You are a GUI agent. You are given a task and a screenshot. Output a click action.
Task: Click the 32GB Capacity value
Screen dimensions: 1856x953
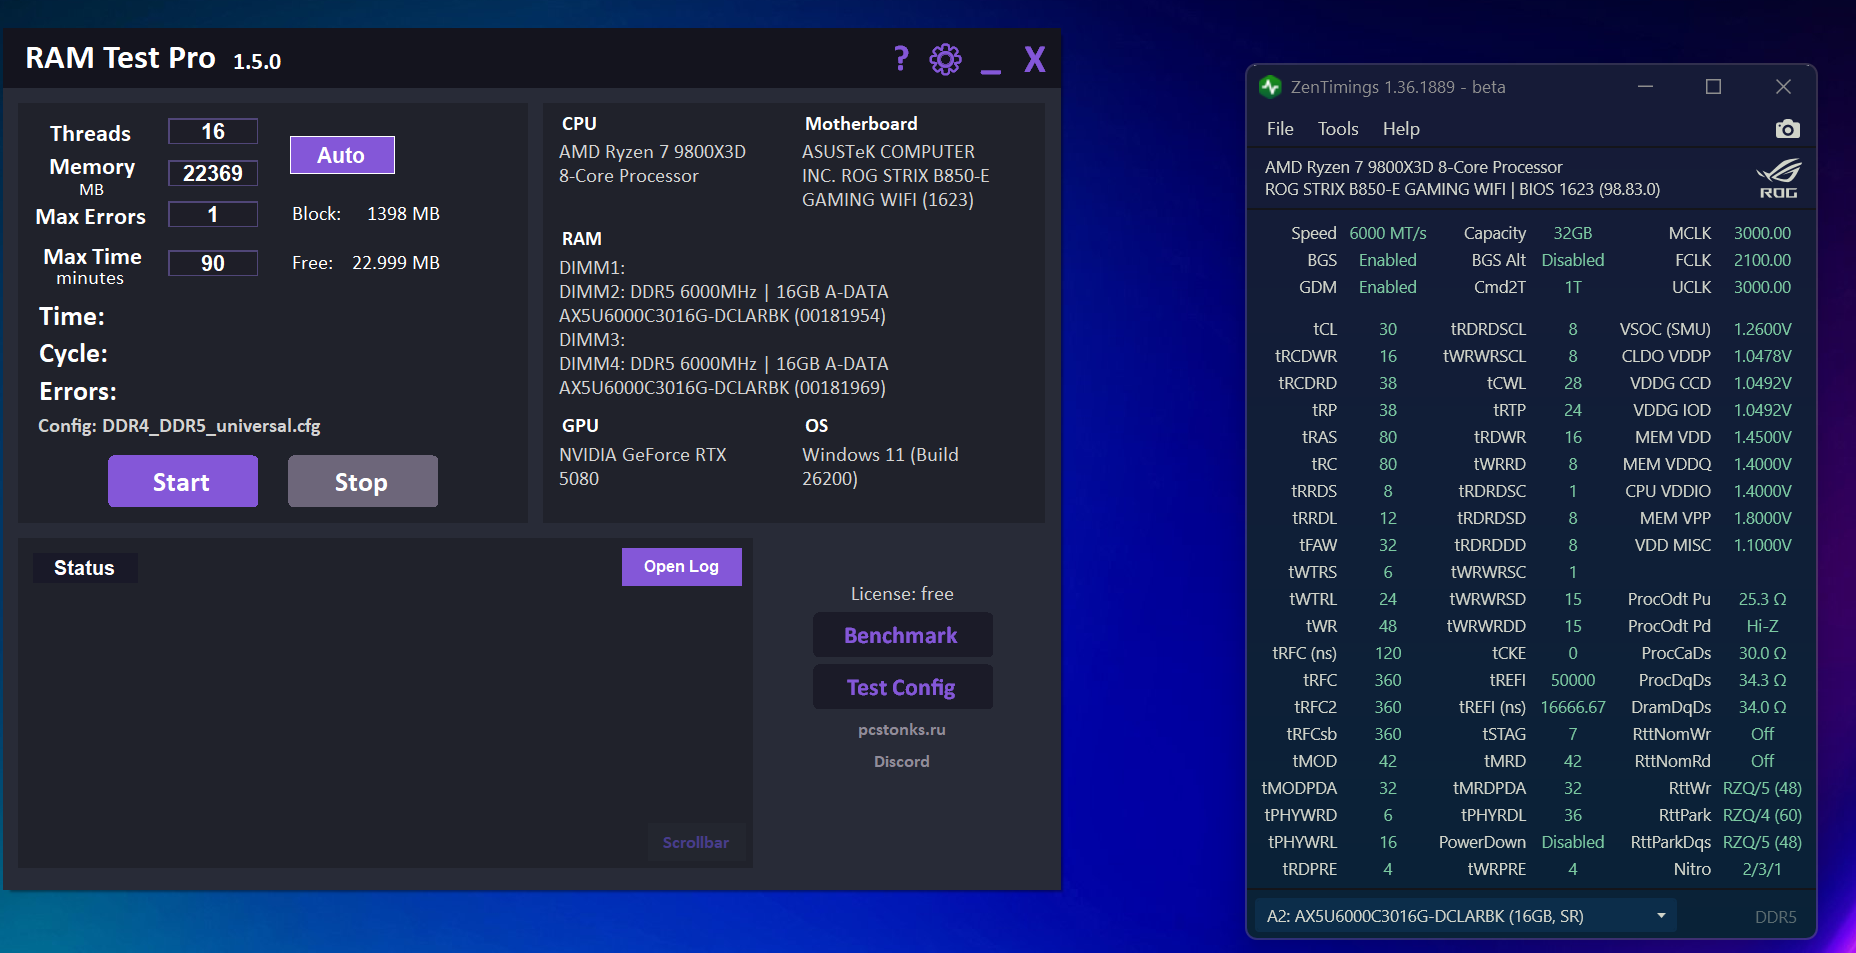1573,233
